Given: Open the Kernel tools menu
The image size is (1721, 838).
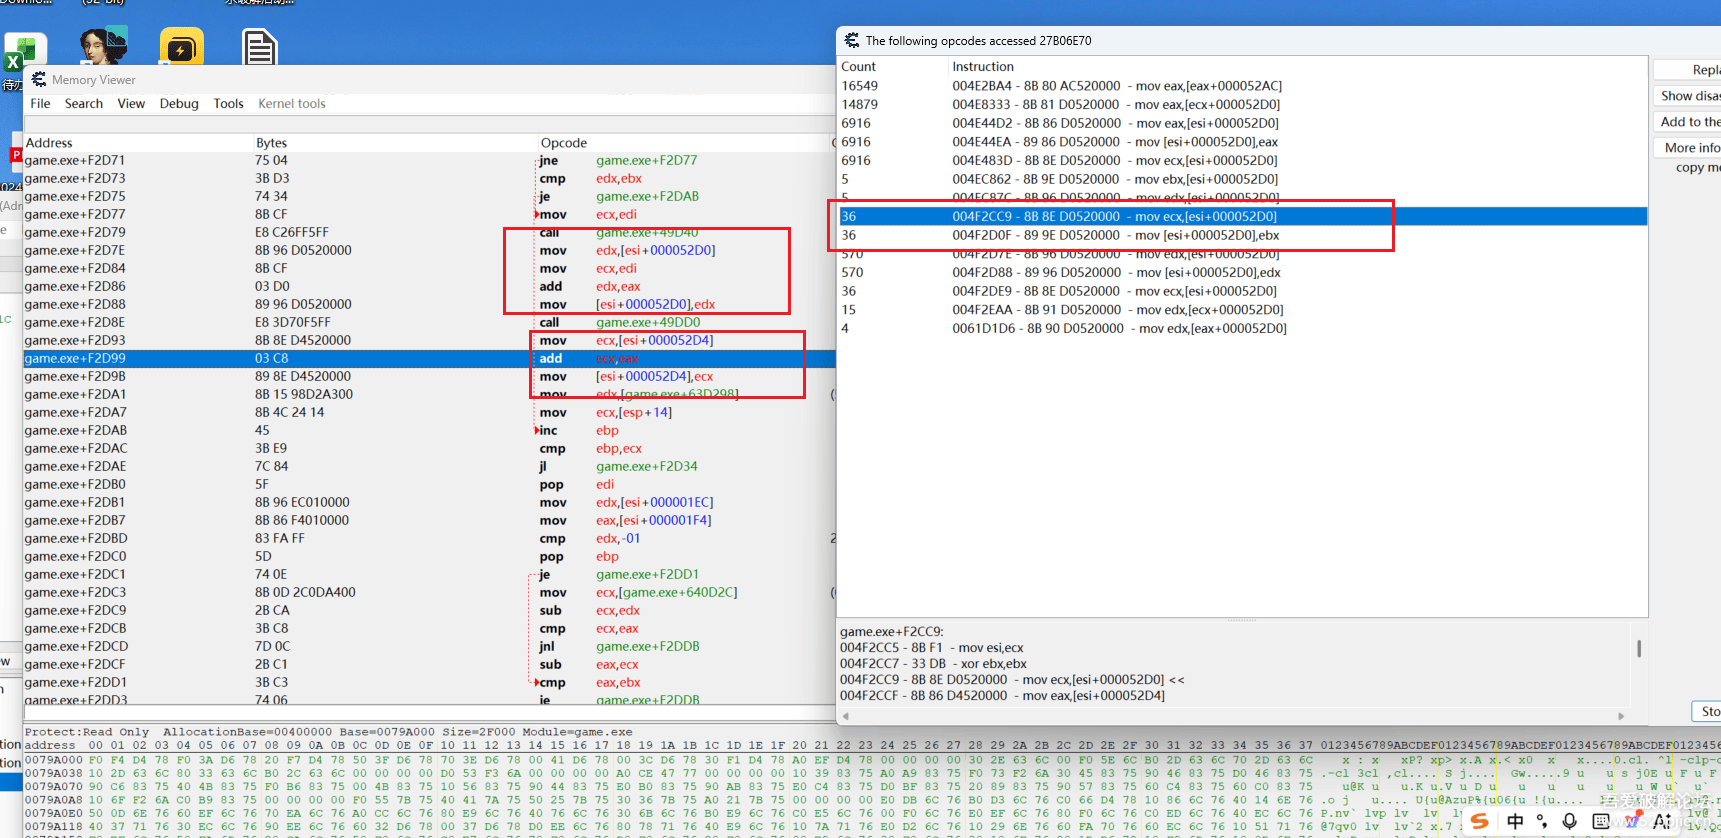Looking at the screenshot, I should (x=292, y=103).
